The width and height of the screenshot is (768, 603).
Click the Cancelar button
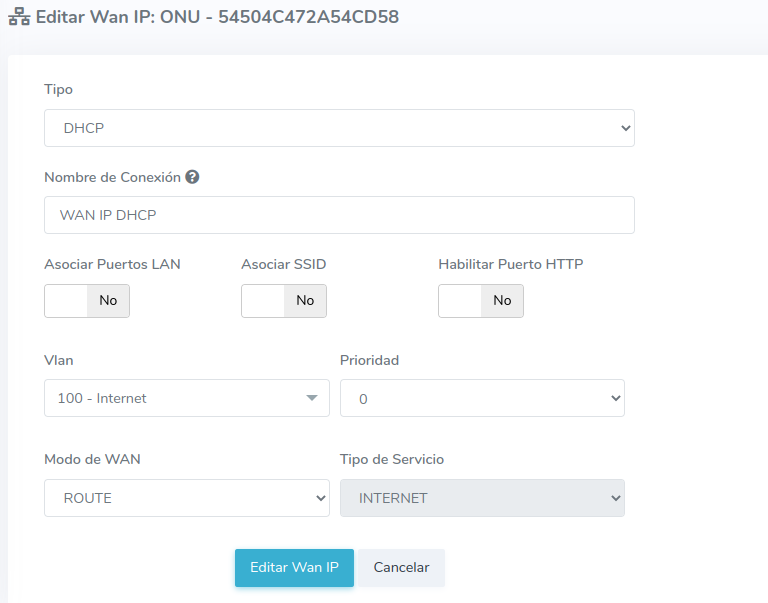click(x=401, y=567)
